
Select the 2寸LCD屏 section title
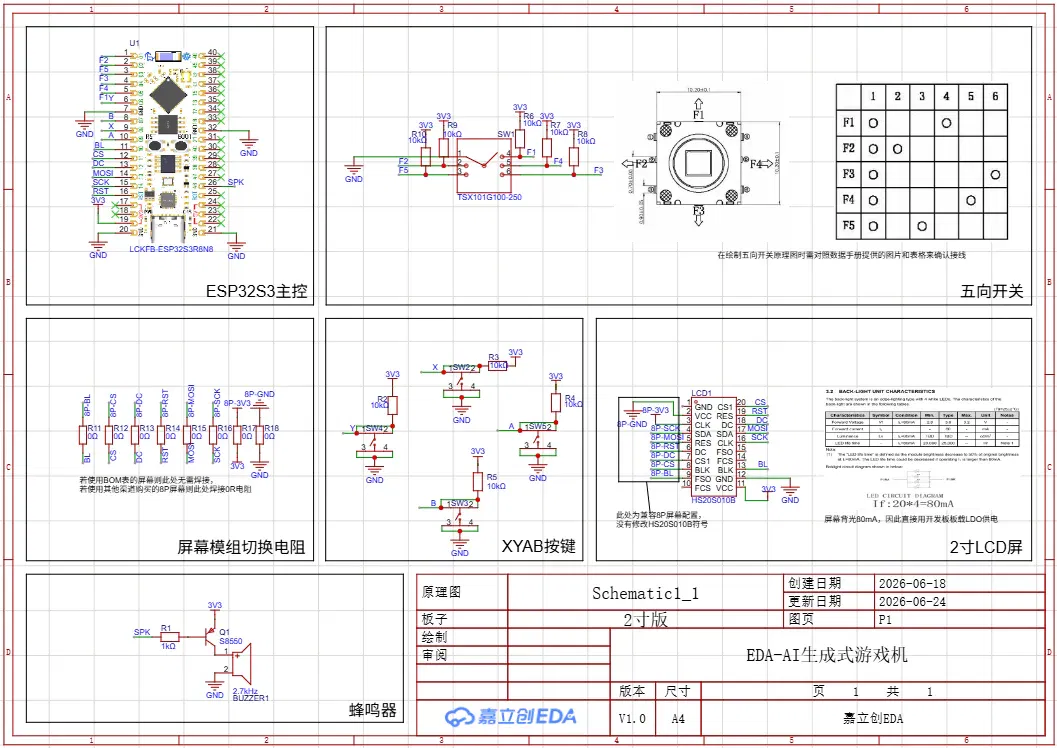[x=986, y=547]
